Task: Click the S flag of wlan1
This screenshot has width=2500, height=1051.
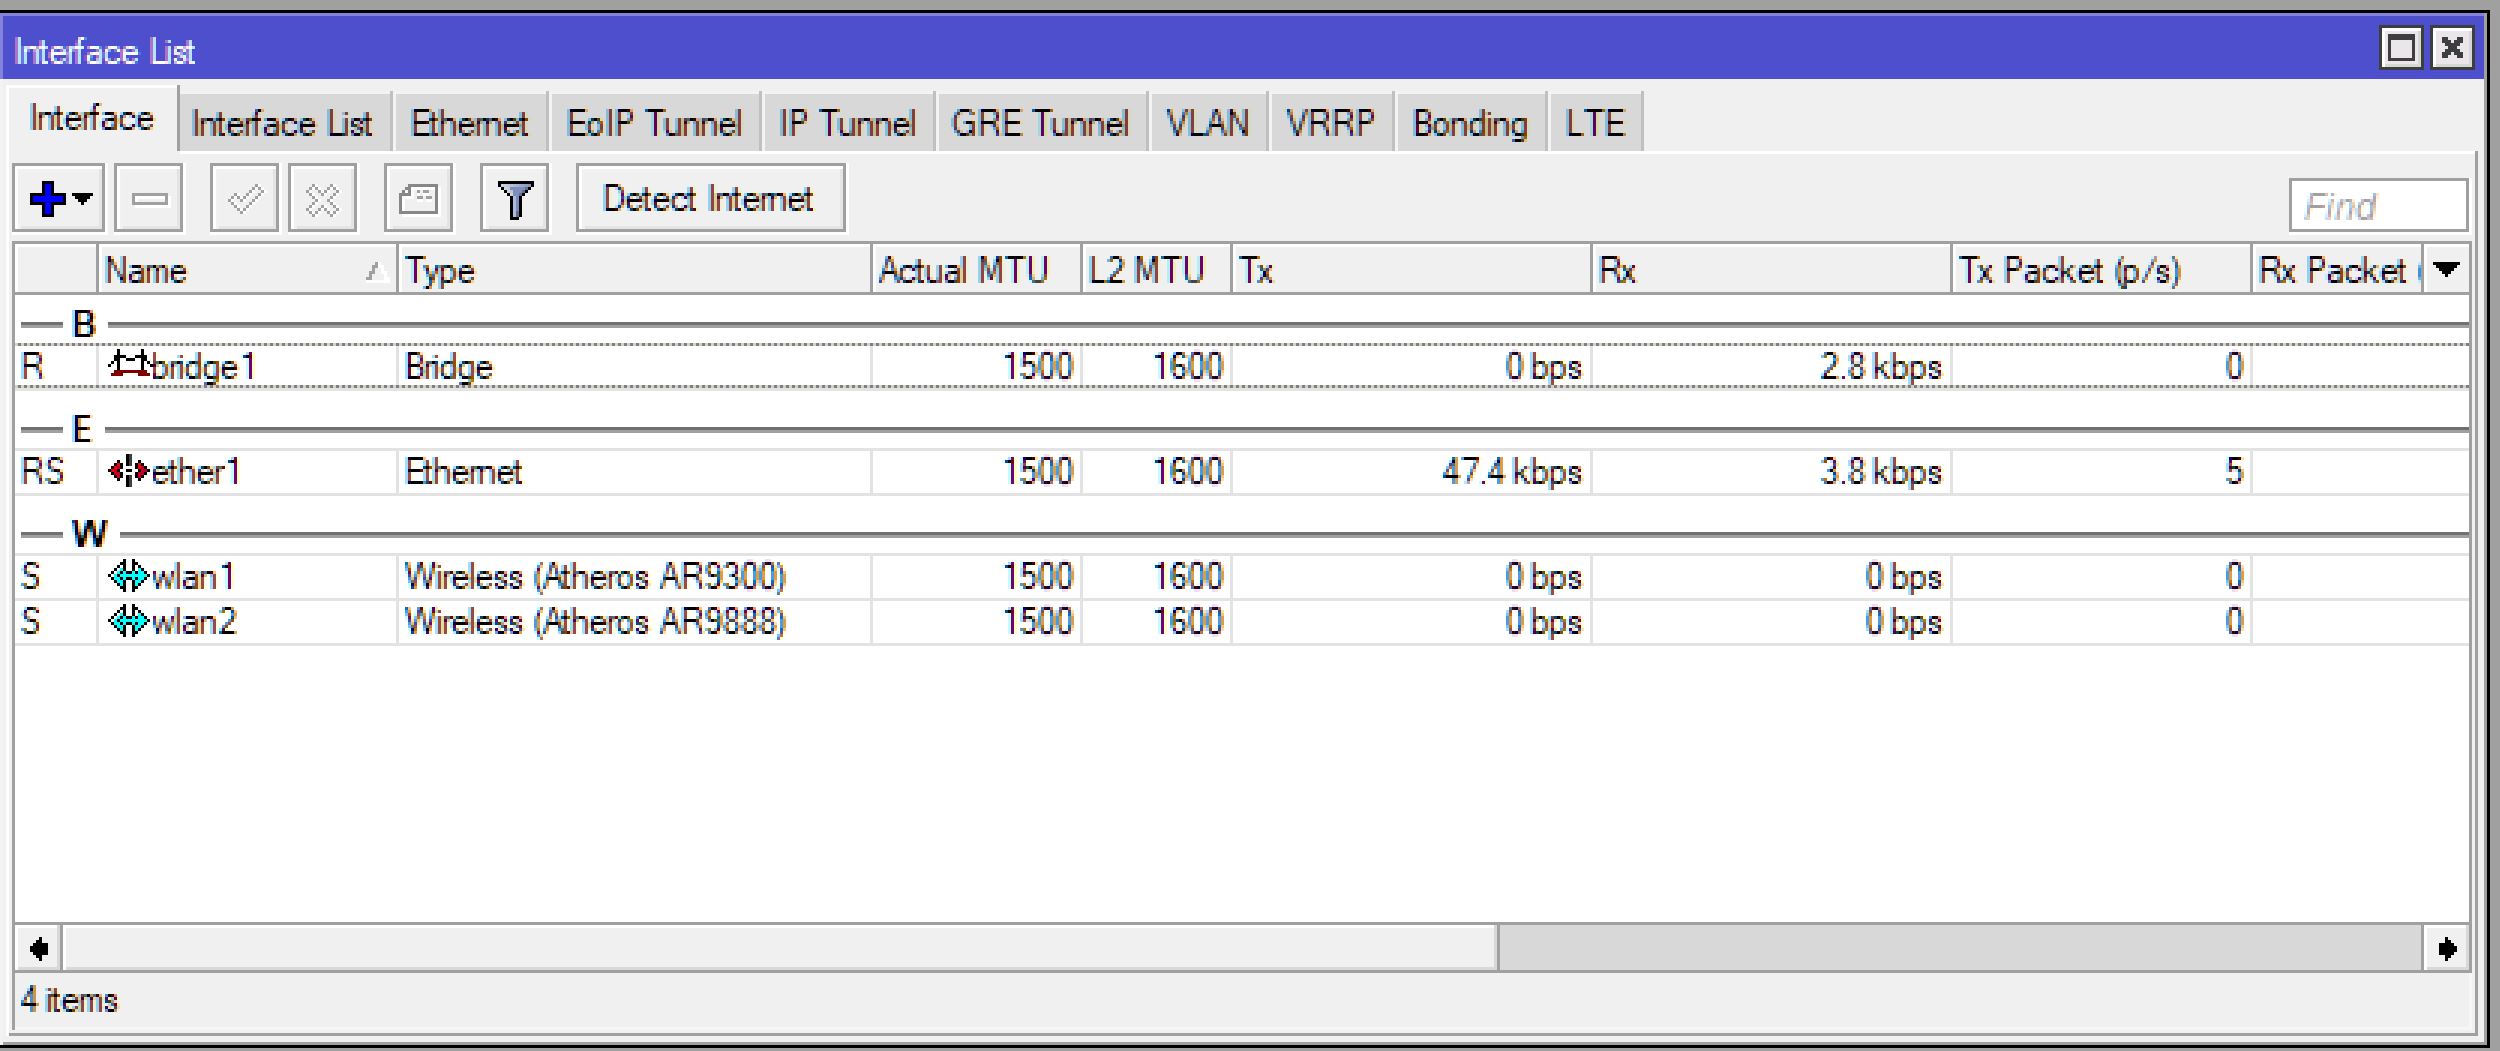Action: click(x=31, y=576)
